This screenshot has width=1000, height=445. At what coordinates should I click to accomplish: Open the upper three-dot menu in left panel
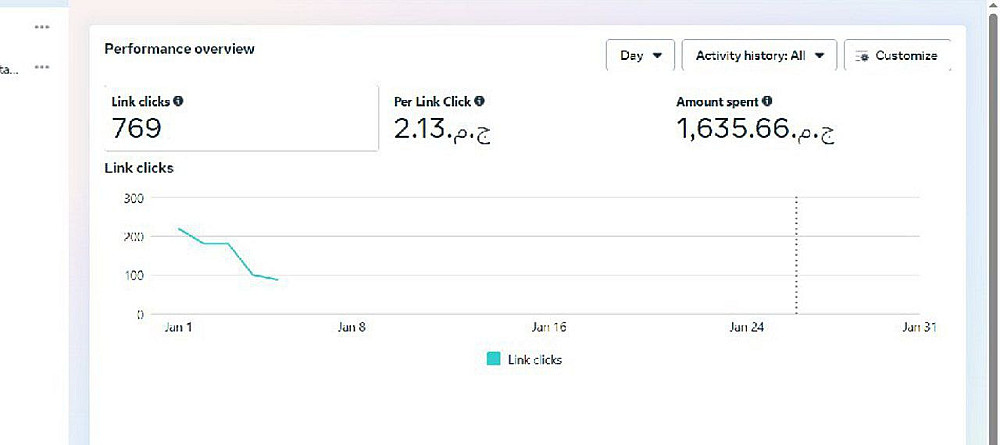(42, 27)
